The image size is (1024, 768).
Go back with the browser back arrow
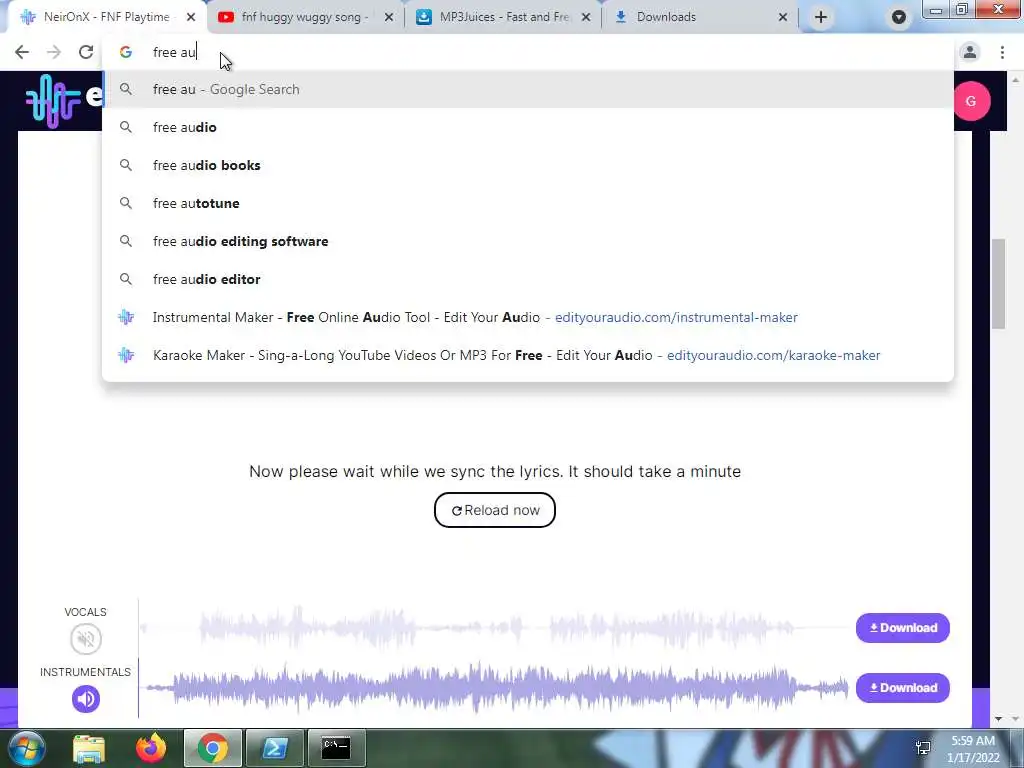(x=22, y=52)
